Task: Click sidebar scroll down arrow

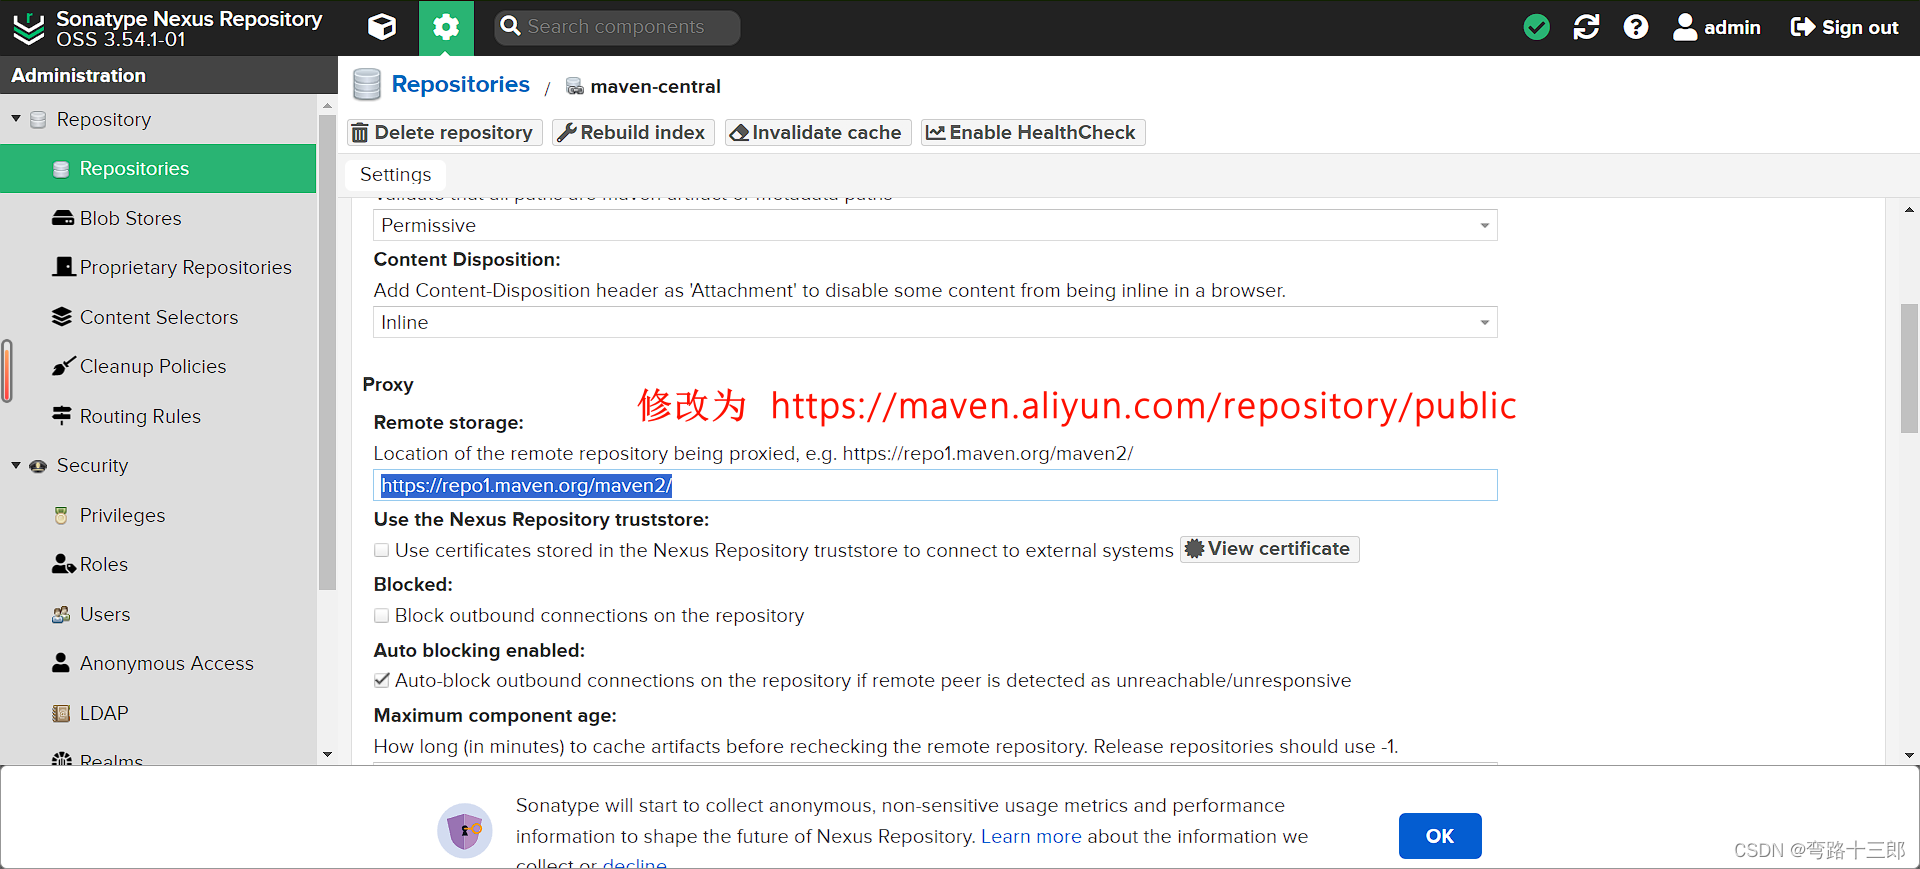Action: 327,755
